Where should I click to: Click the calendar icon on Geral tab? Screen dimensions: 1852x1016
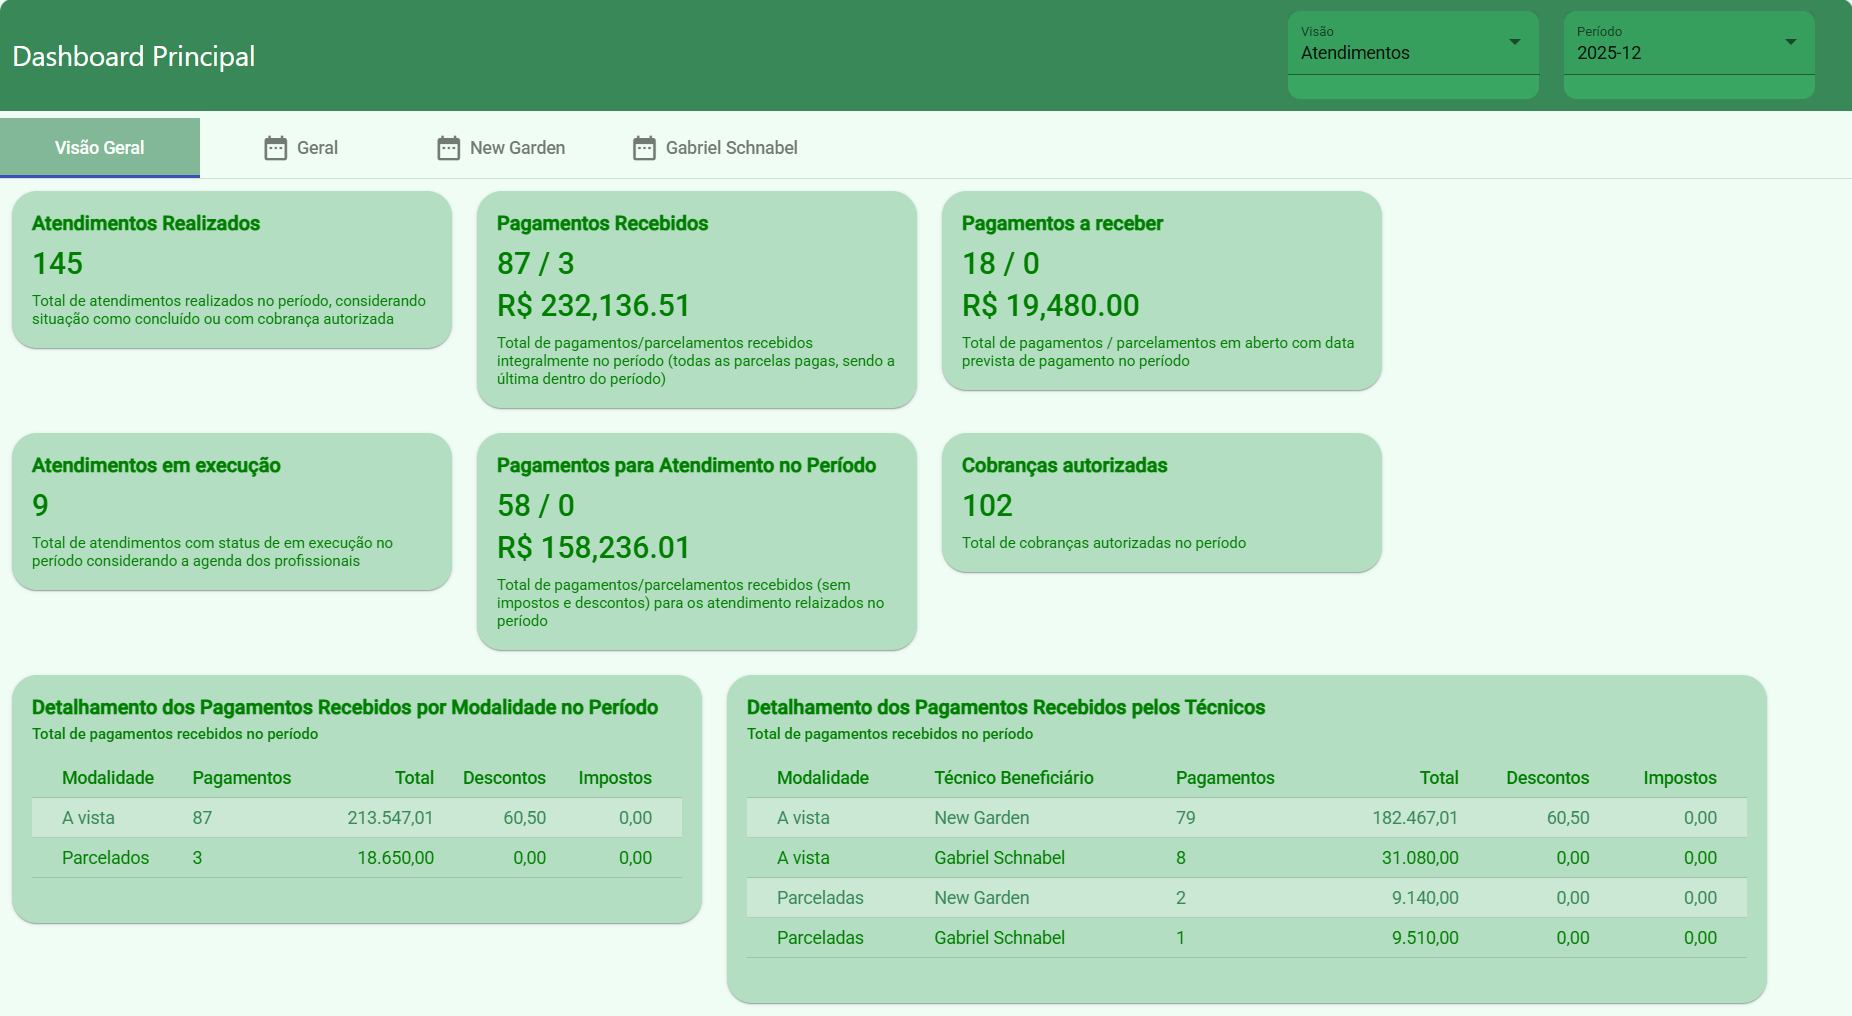click(x=275, y=148)
